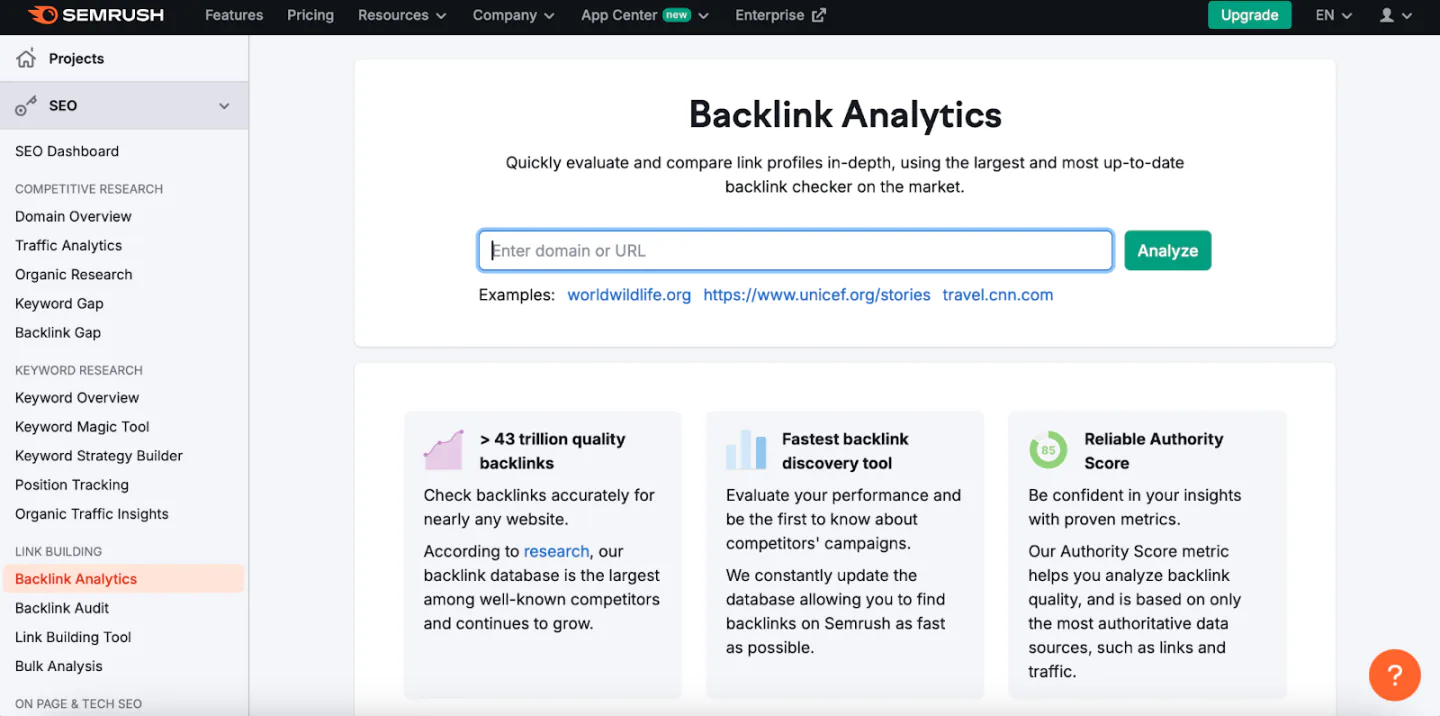Open the account menu chevron
This screenshot has height=716, width=1440.
click(1407, 16)
